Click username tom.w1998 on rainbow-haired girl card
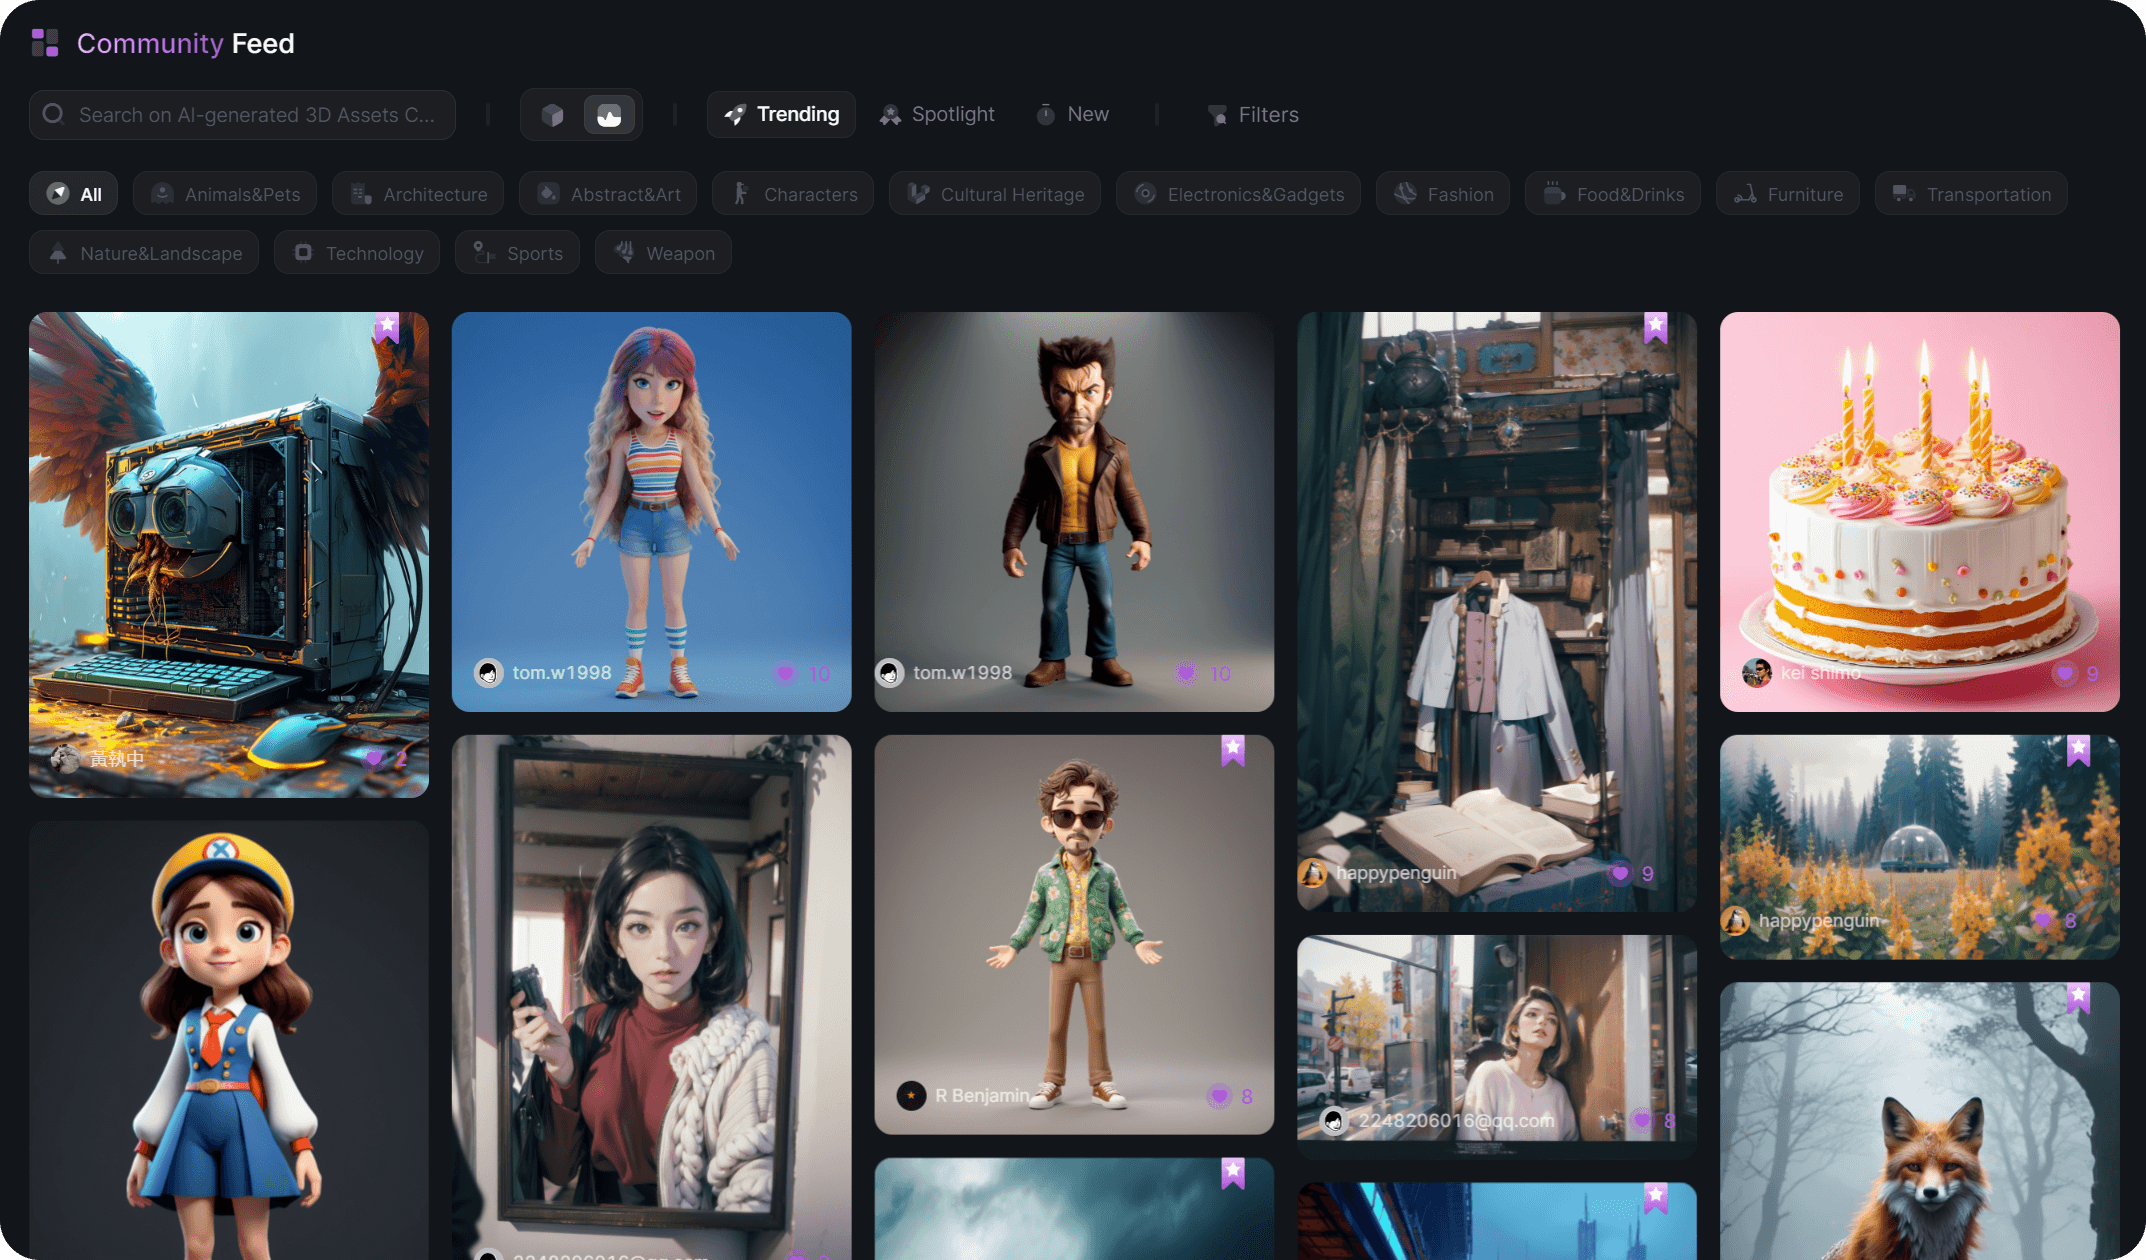Screen dimensions: 2146x1260 point(562,673)
